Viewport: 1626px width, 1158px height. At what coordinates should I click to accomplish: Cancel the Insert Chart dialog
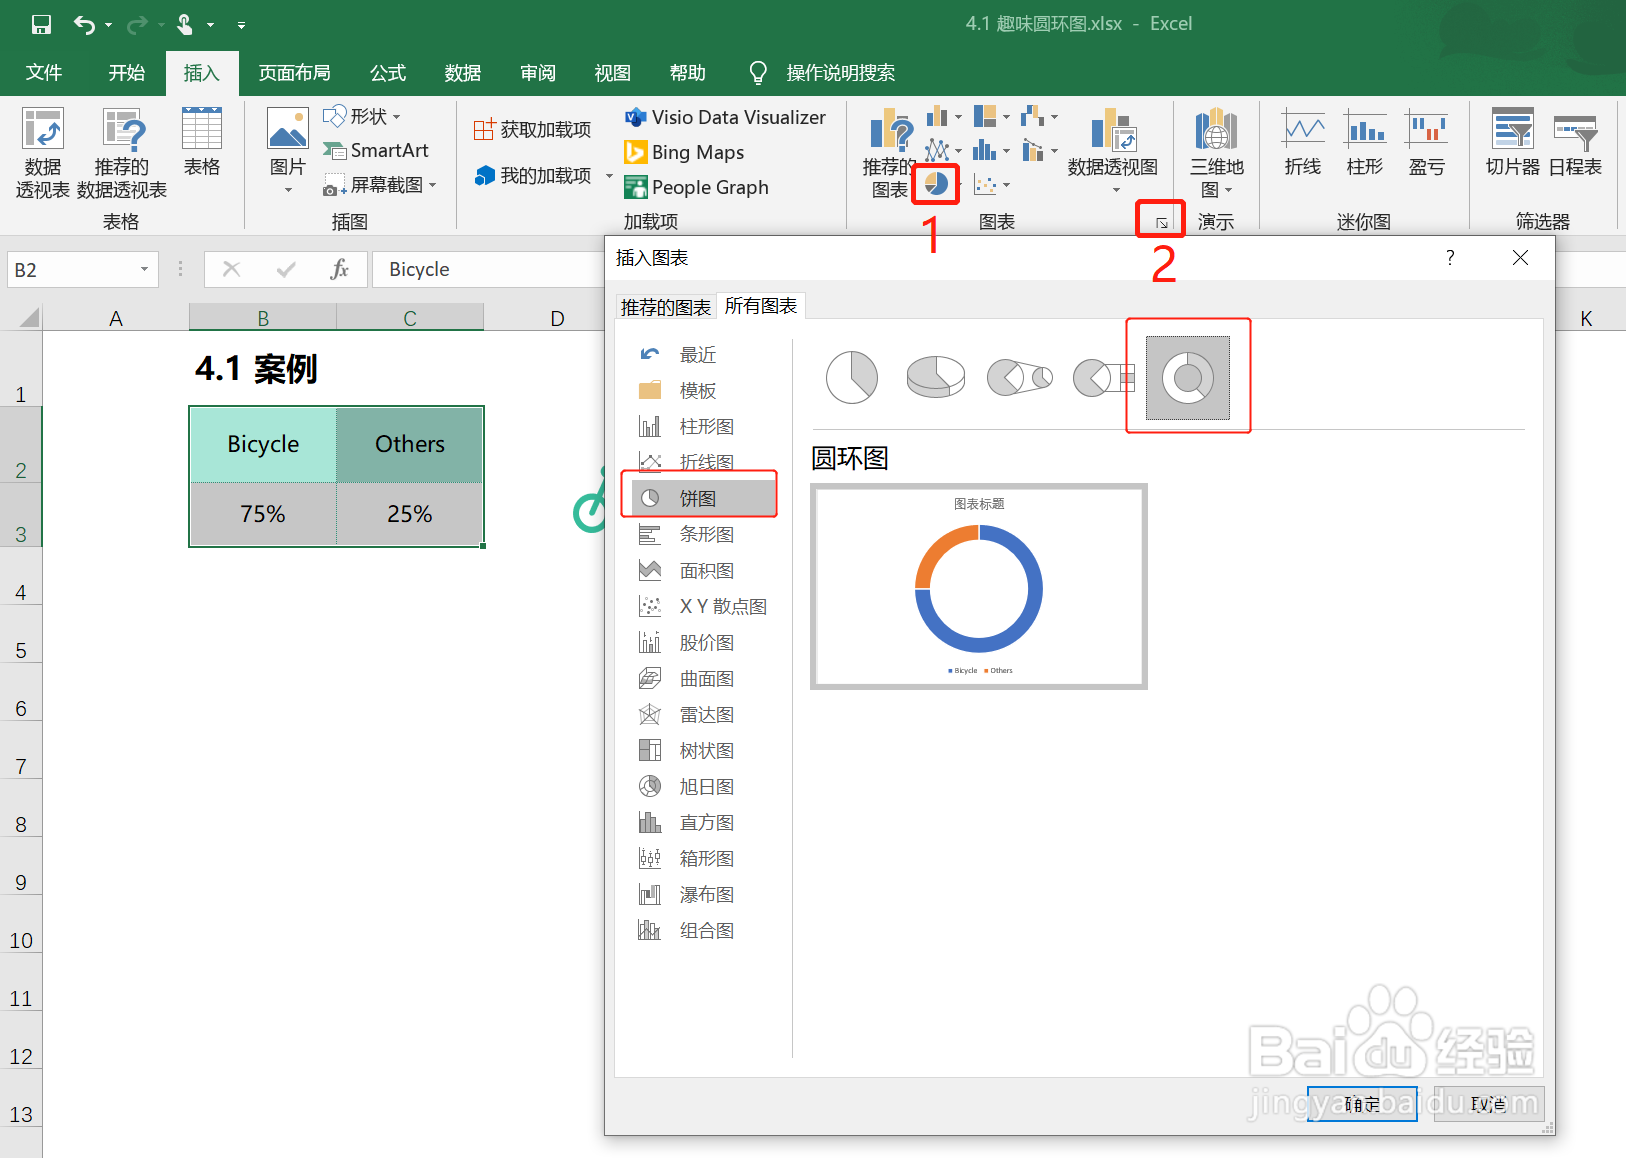(1489, 1104)
